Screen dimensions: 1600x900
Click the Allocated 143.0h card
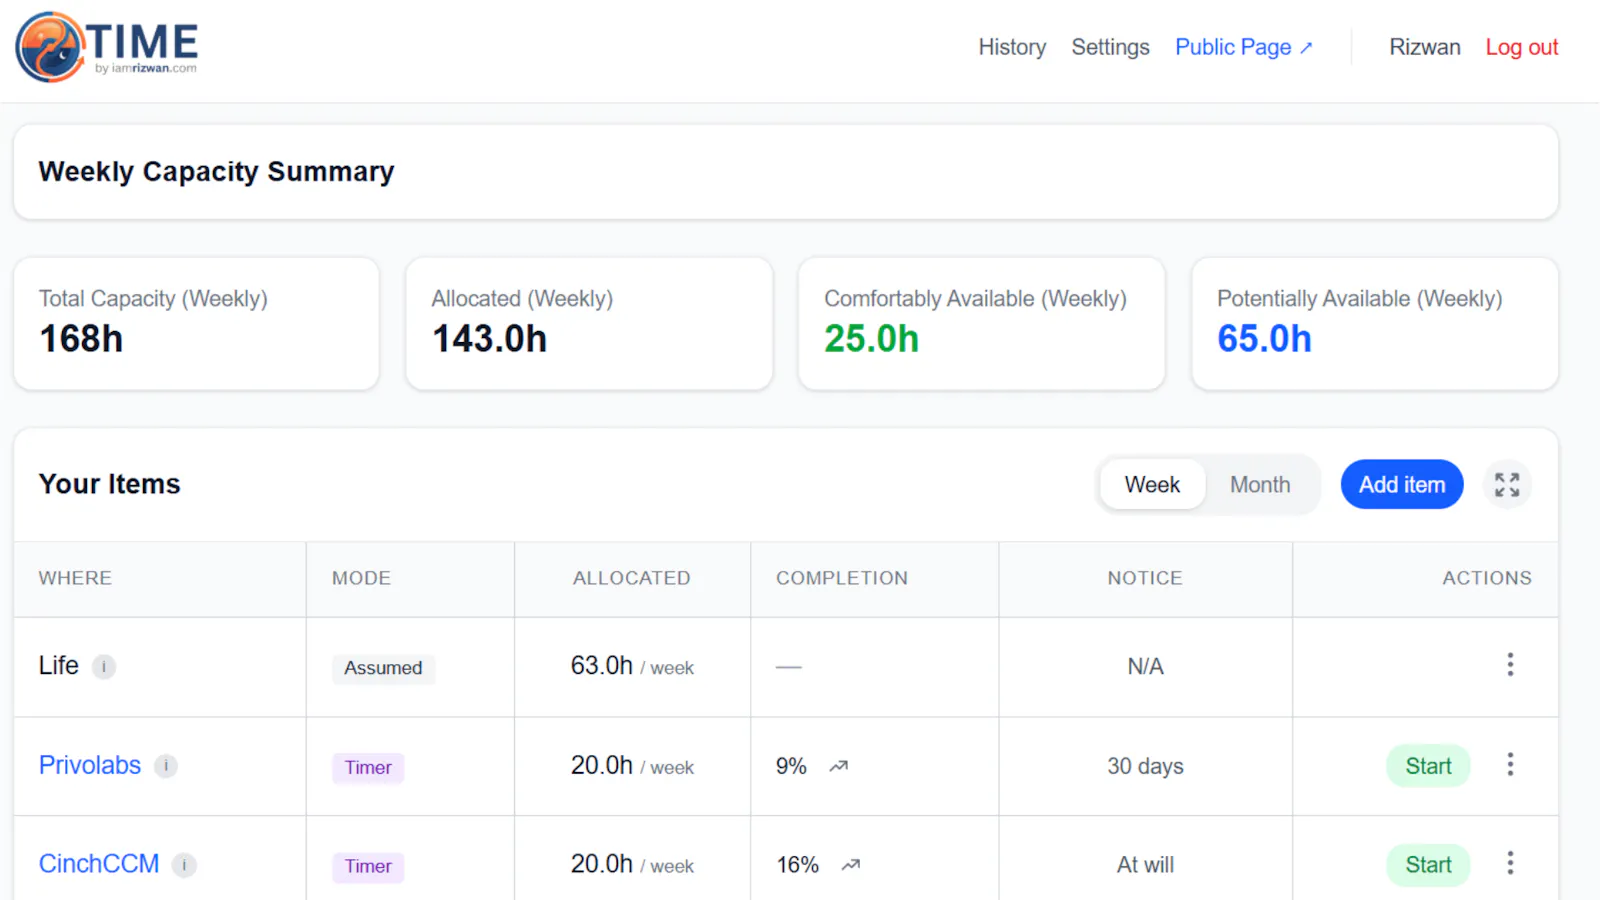589,324
